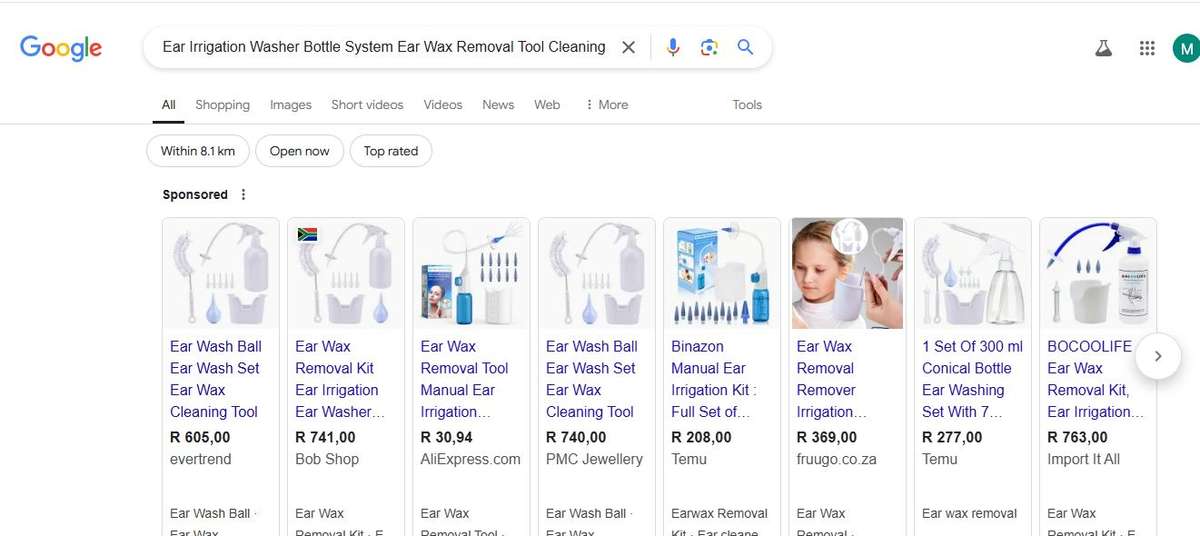The image size is (1200, 536).
Task: Open Google Lens image search
Action: pos(709,47)
